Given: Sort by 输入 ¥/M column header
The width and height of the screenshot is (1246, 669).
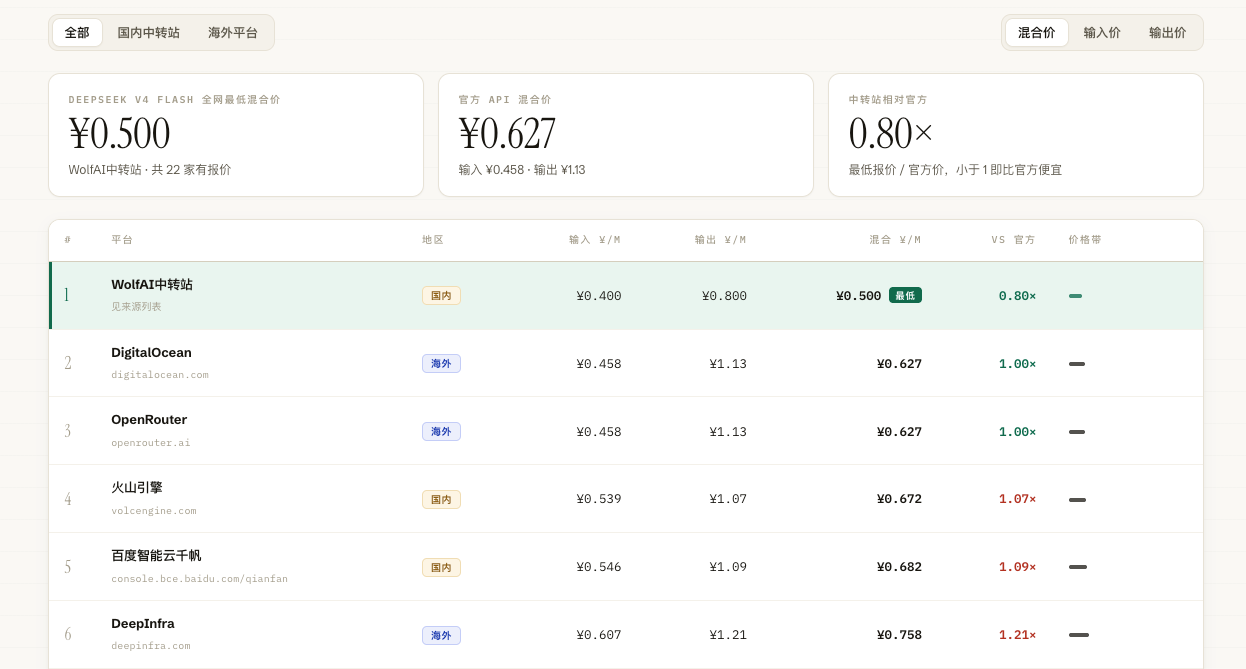Looking at the screenshot, I should [x=595, y=240].
